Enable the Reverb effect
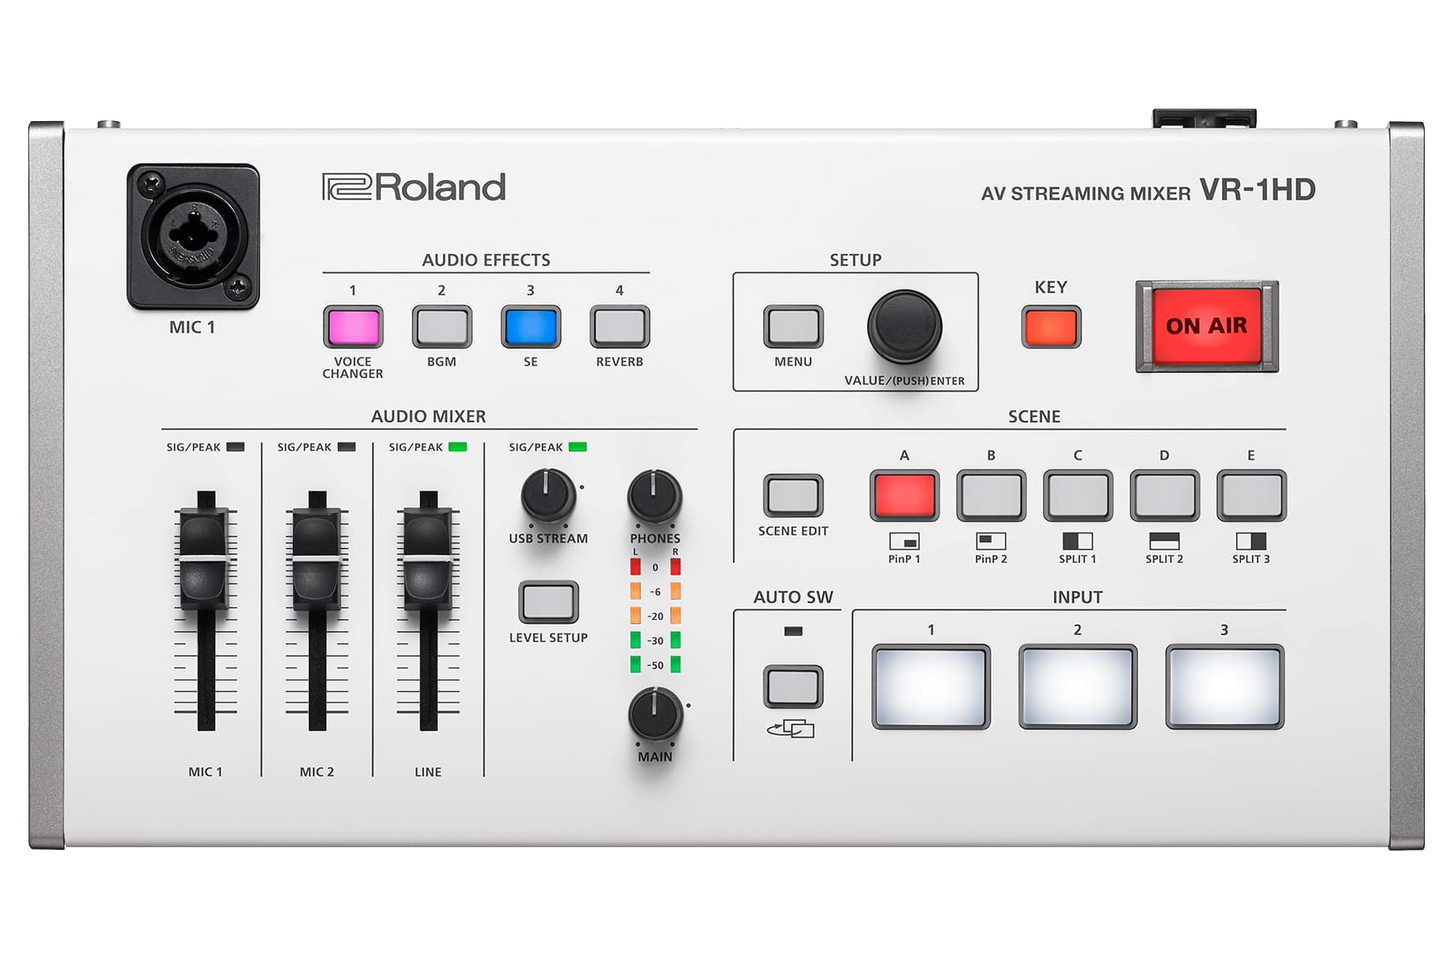Image resolution: width=1445 pixels, height=964 pixels. tap(619, 326)
